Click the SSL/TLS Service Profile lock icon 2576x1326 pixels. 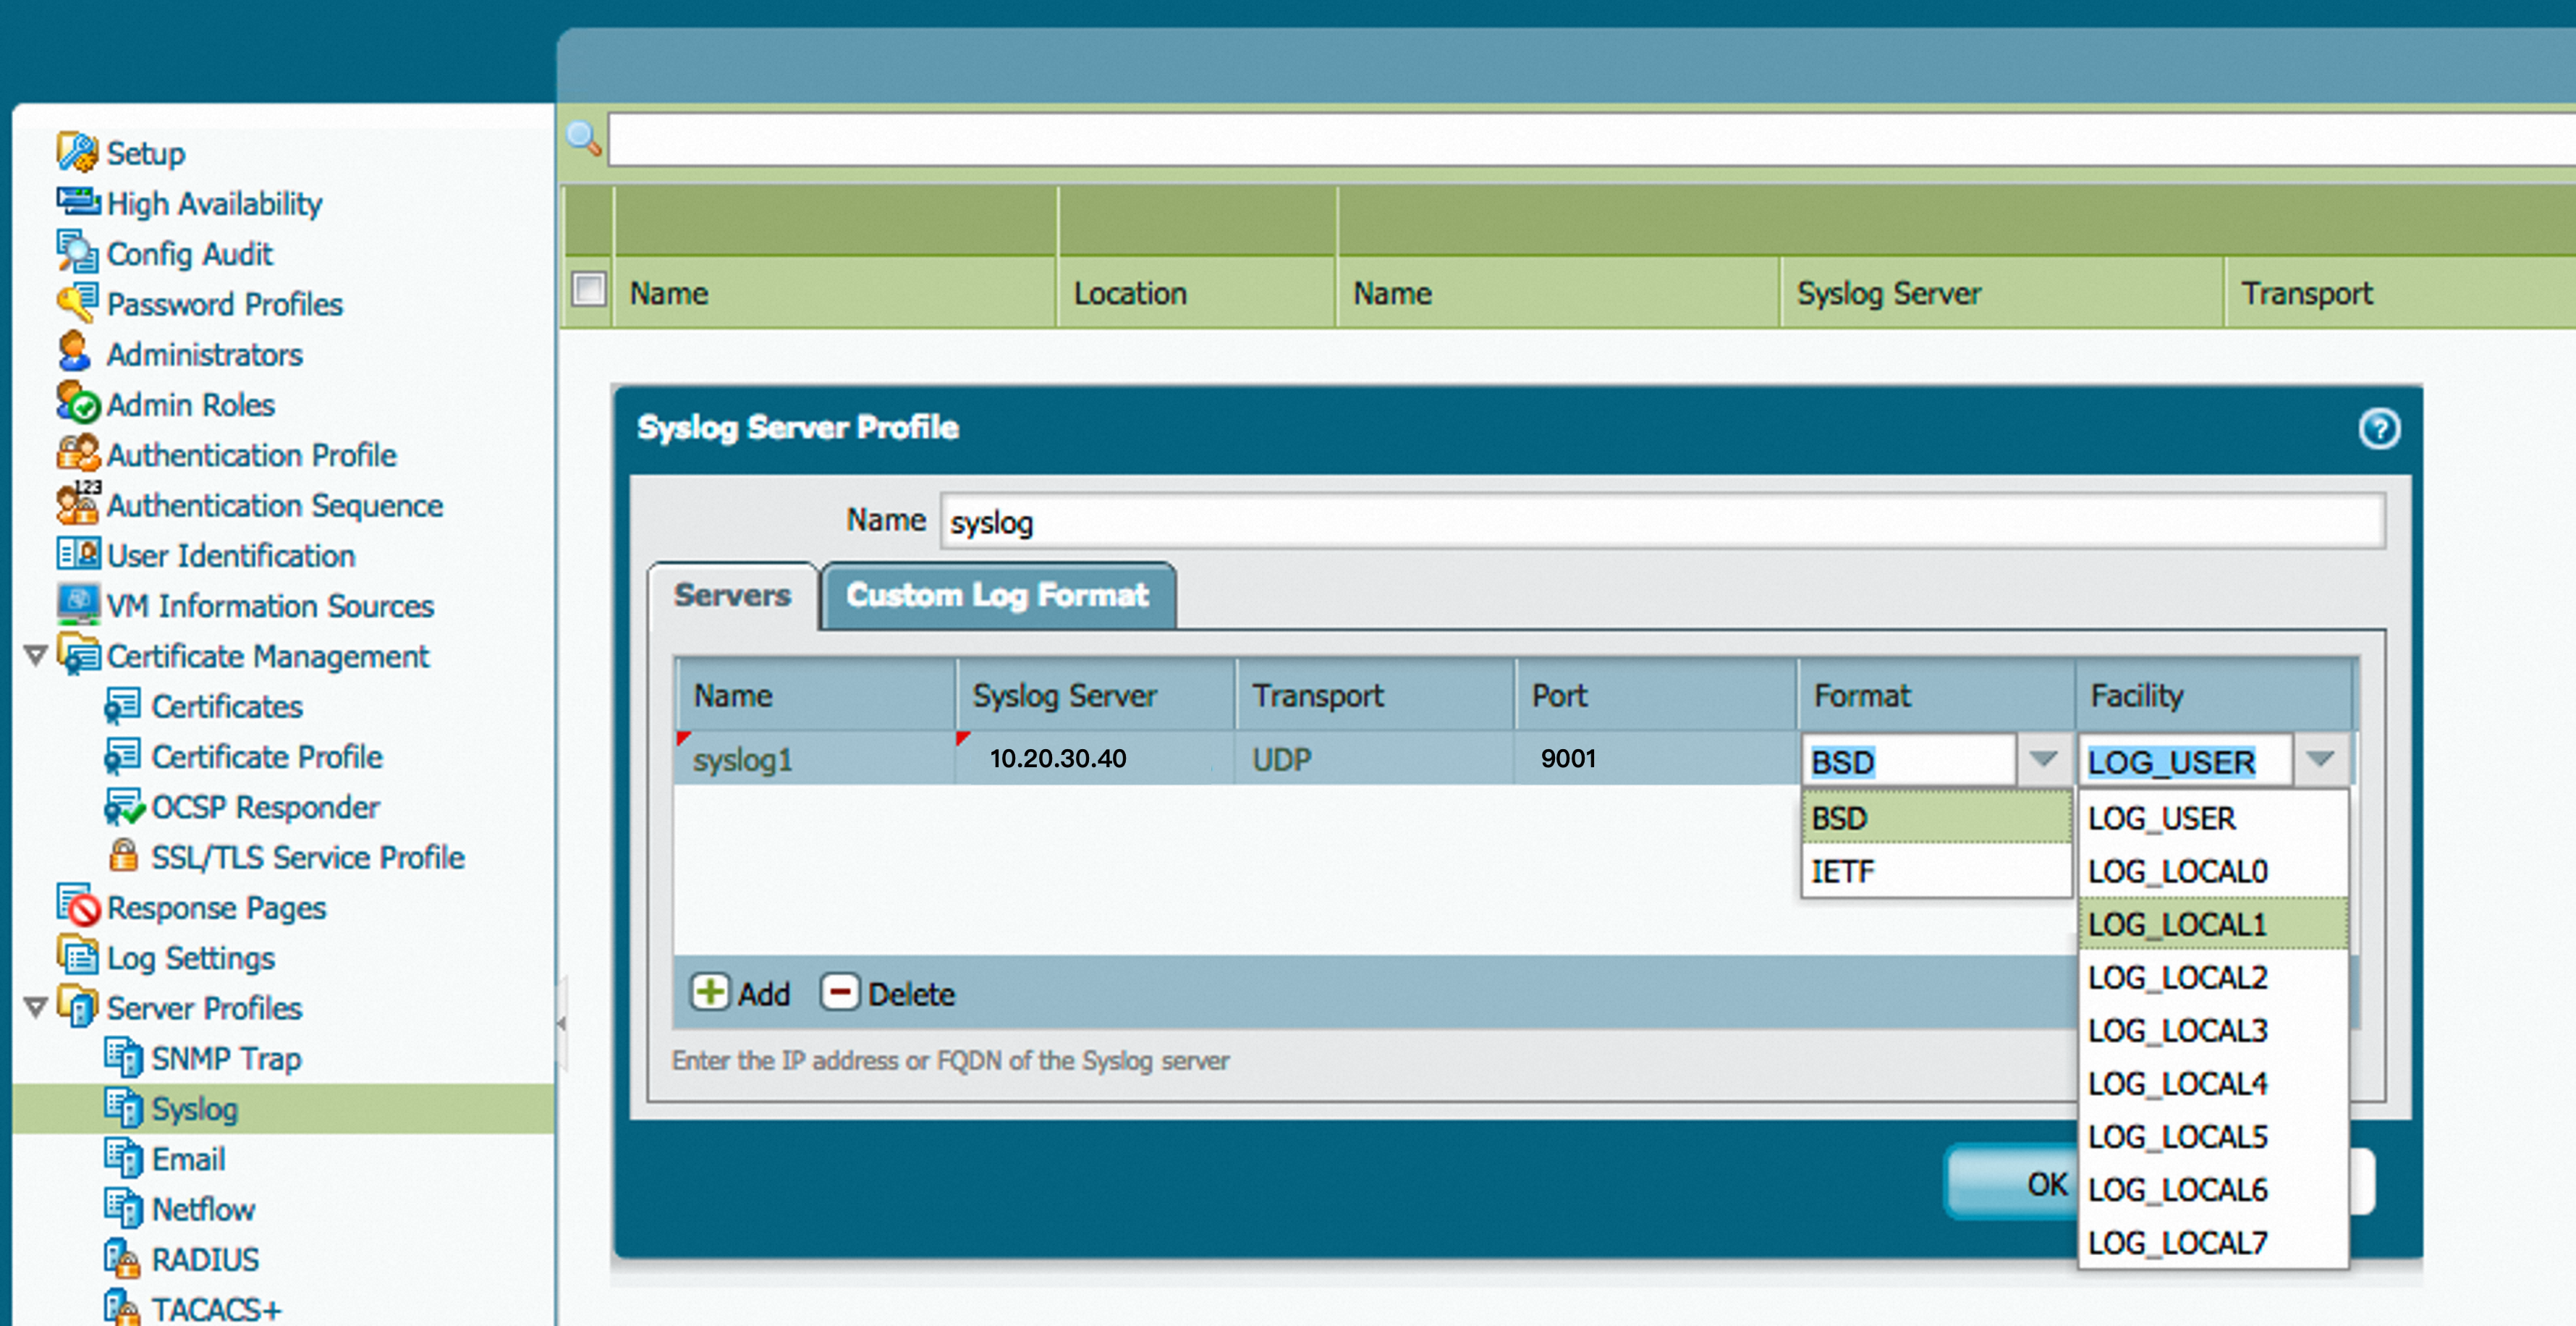(124, 856)
